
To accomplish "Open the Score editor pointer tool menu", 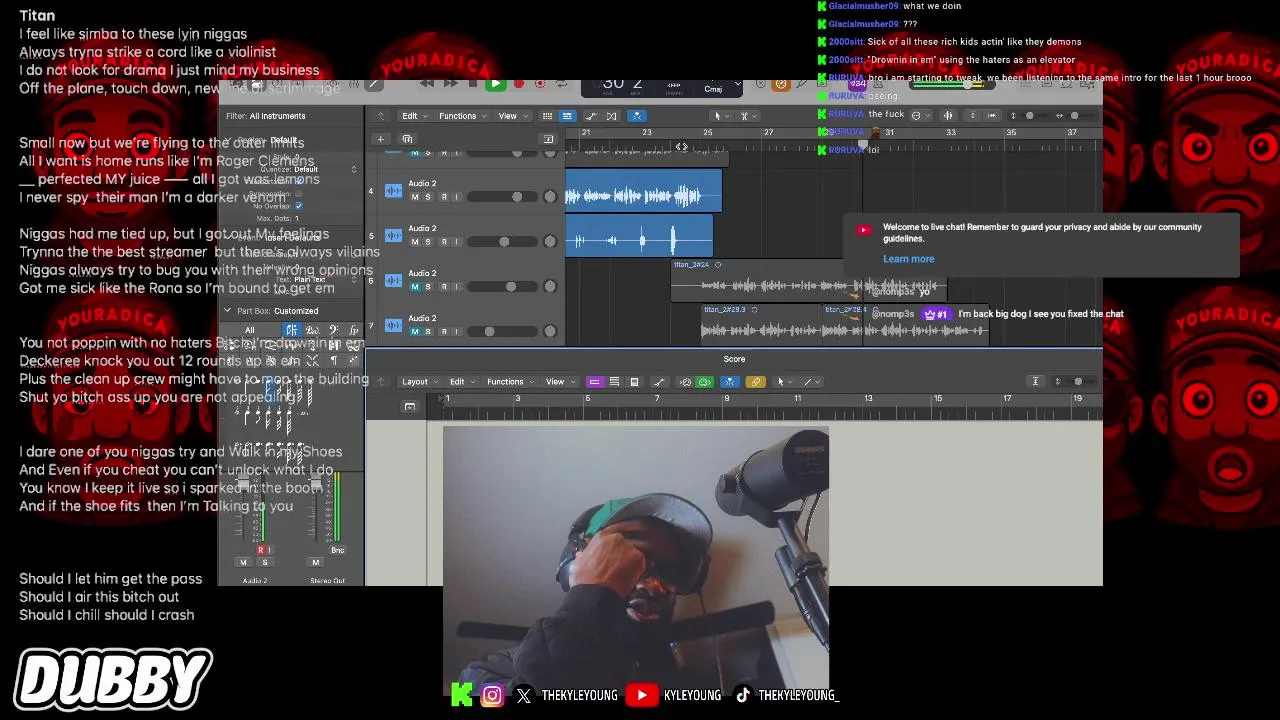I will click(x=785, y=382).
